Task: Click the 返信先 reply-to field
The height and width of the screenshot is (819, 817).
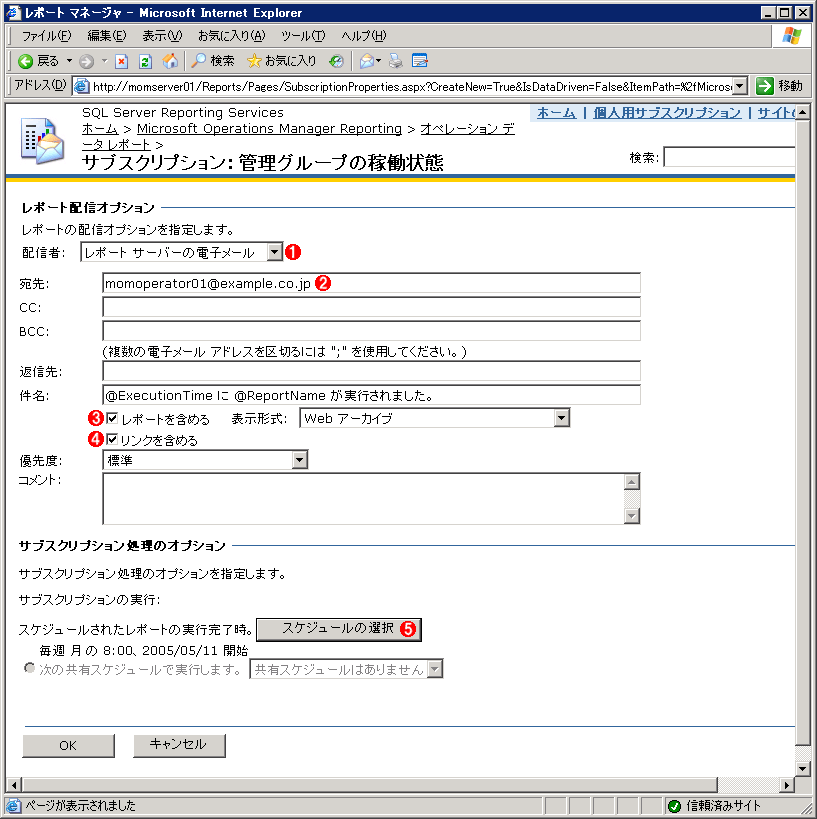Action: tap(371, 371)
